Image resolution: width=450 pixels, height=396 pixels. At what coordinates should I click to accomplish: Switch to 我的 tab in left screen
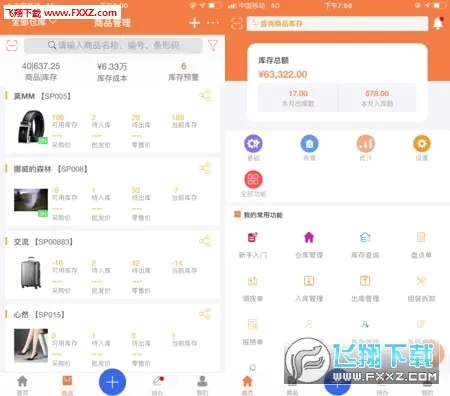point(202,385)
